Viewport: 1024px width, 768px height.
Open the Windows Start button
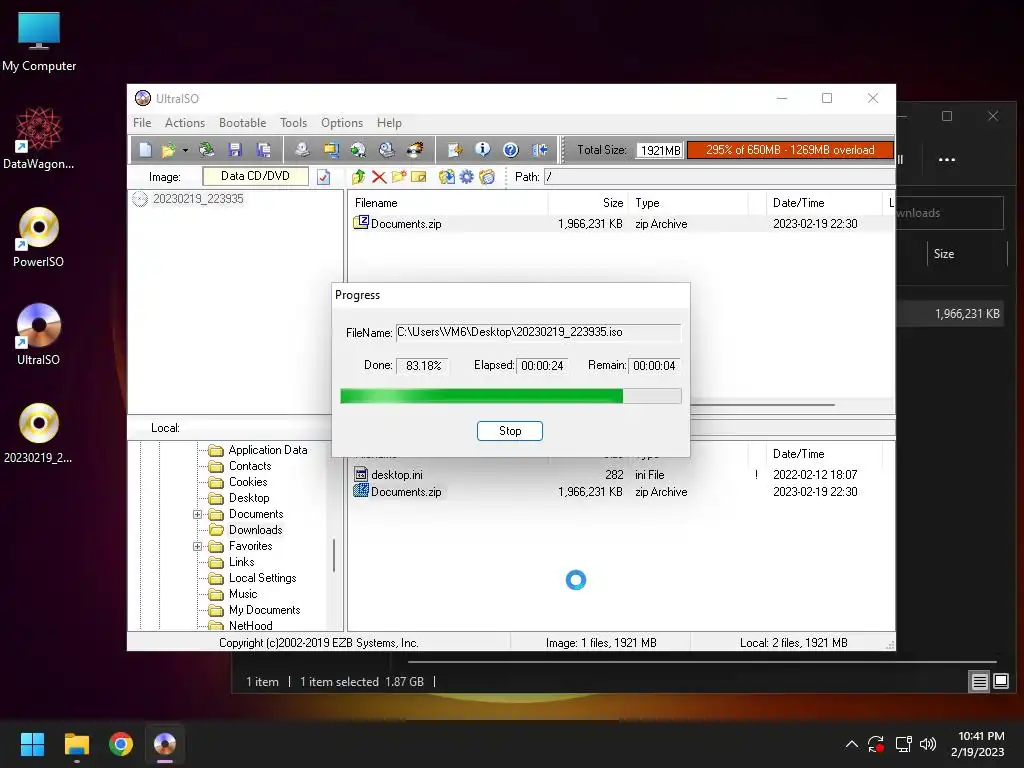tap(32, 744)
